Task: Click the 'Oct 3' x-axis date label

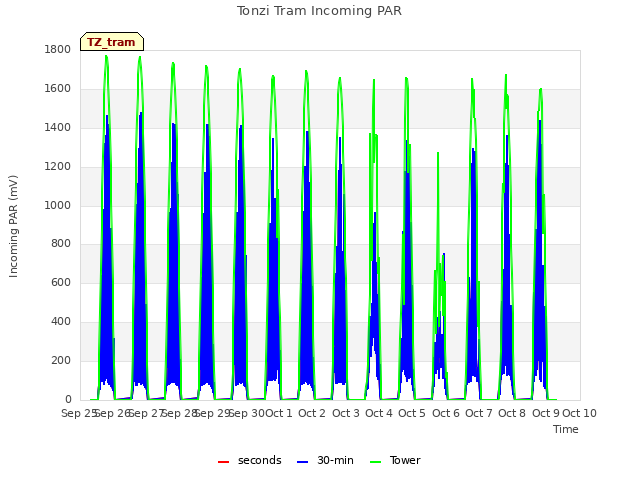Action: click(x=346, y=413)
